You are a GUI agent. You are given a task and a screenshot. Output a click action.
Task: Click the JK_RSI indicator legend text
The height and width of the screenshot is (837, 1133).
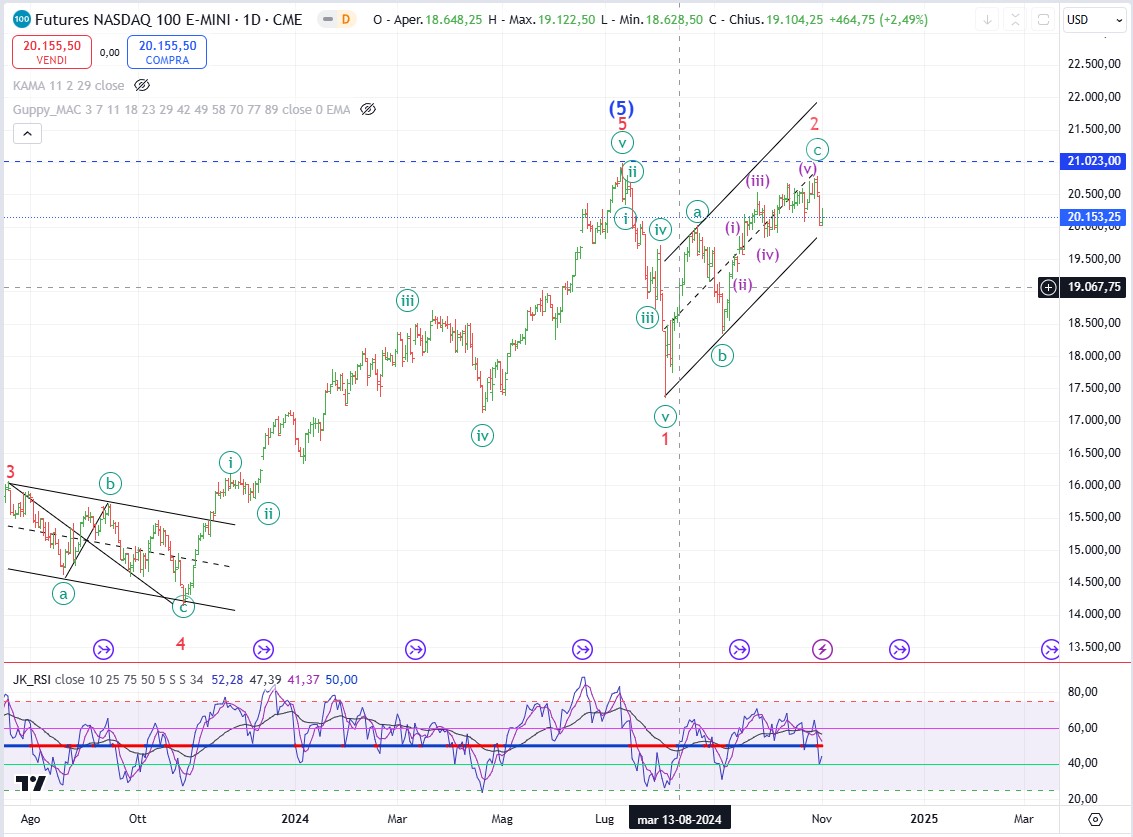(108, 679)
